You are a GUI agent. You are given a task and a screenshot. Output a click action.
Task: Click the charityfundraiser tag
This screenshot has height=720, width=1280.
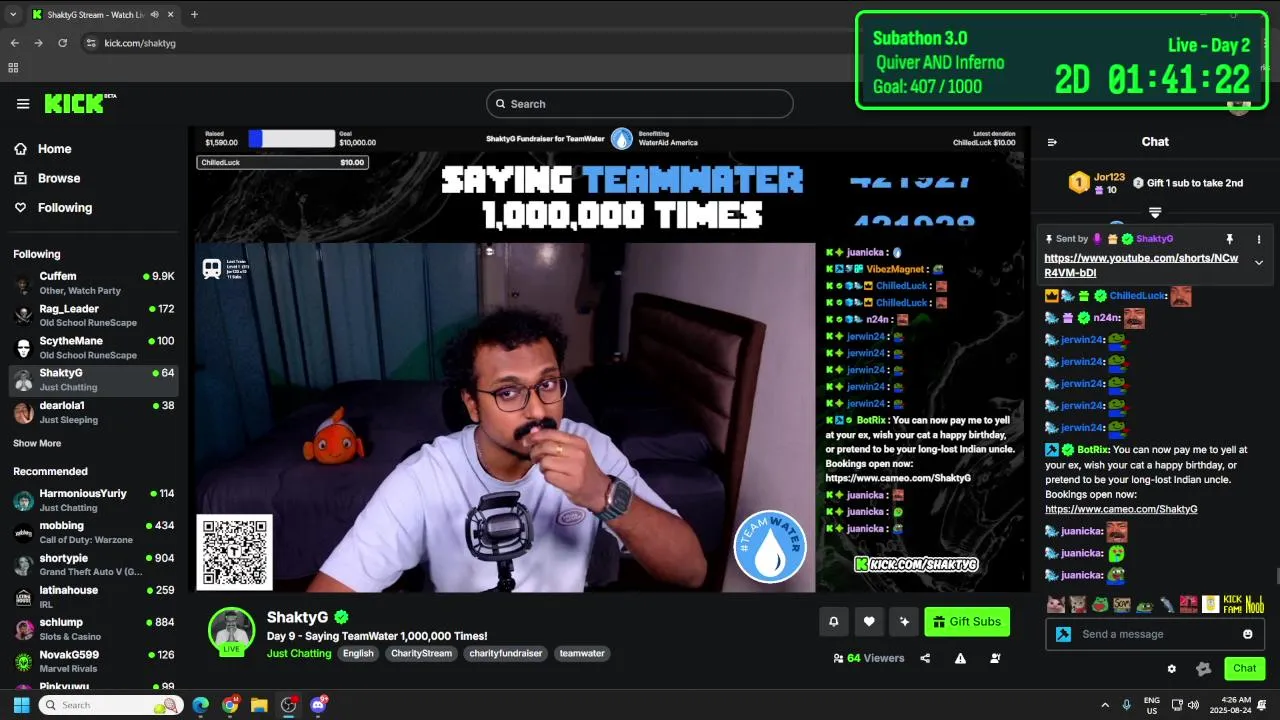(506, 653)
